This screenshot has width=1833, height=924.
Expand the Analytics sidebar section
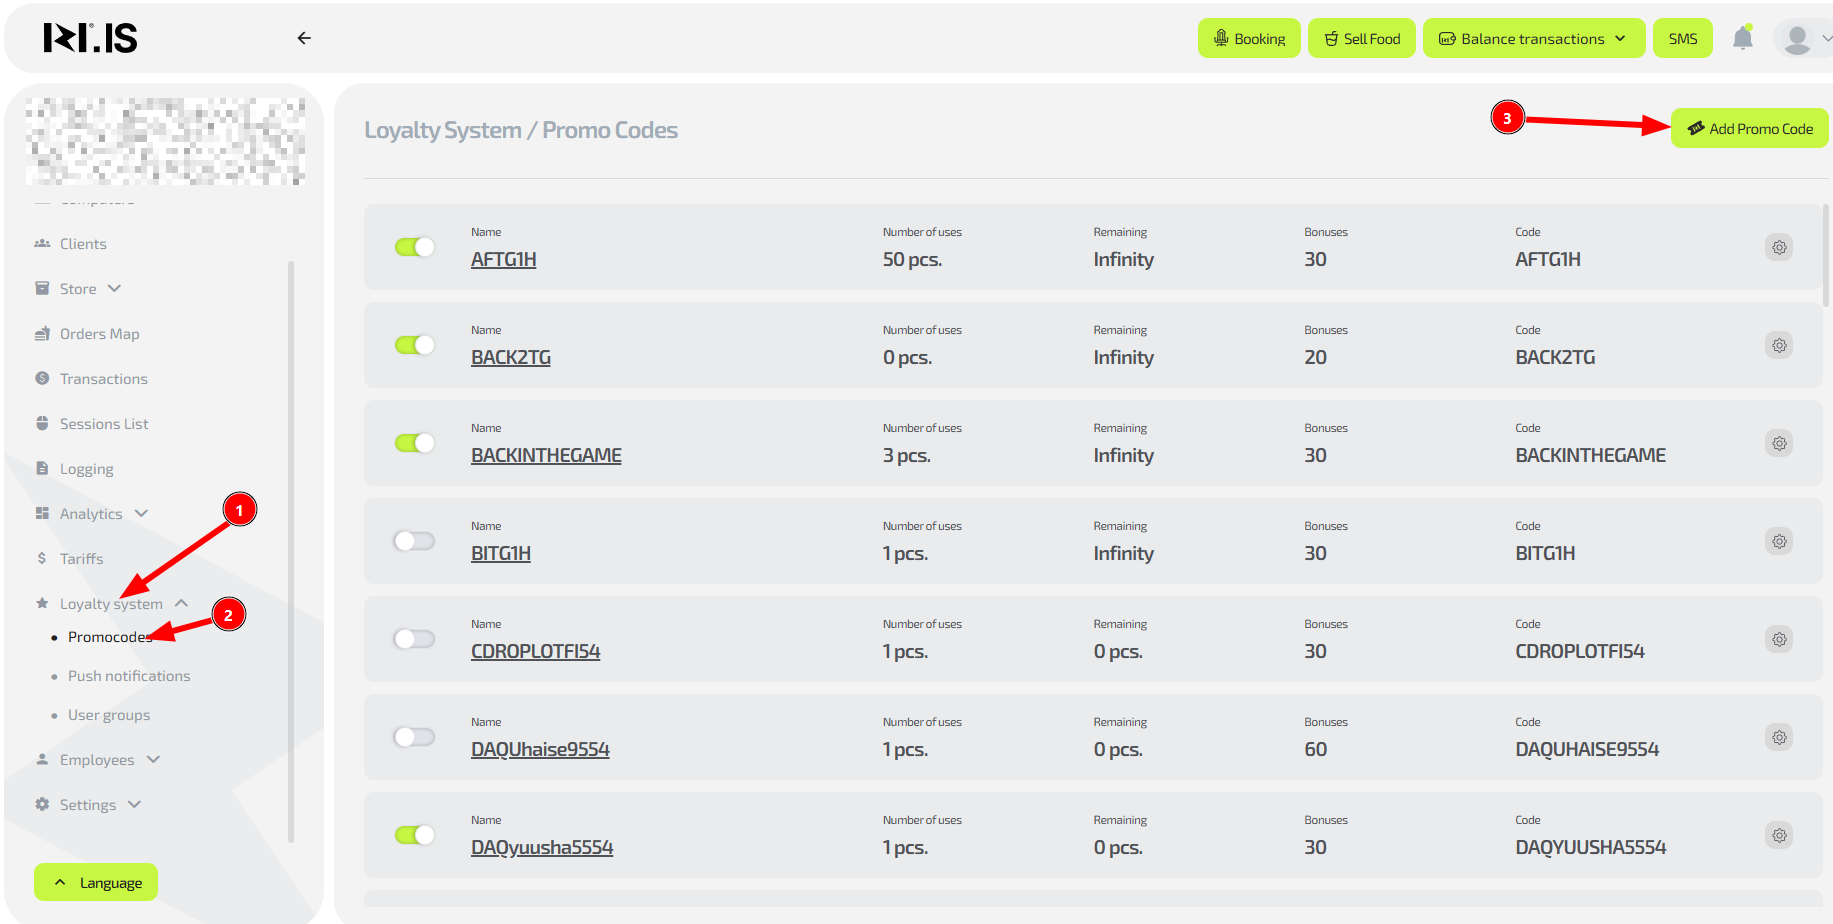92,514
